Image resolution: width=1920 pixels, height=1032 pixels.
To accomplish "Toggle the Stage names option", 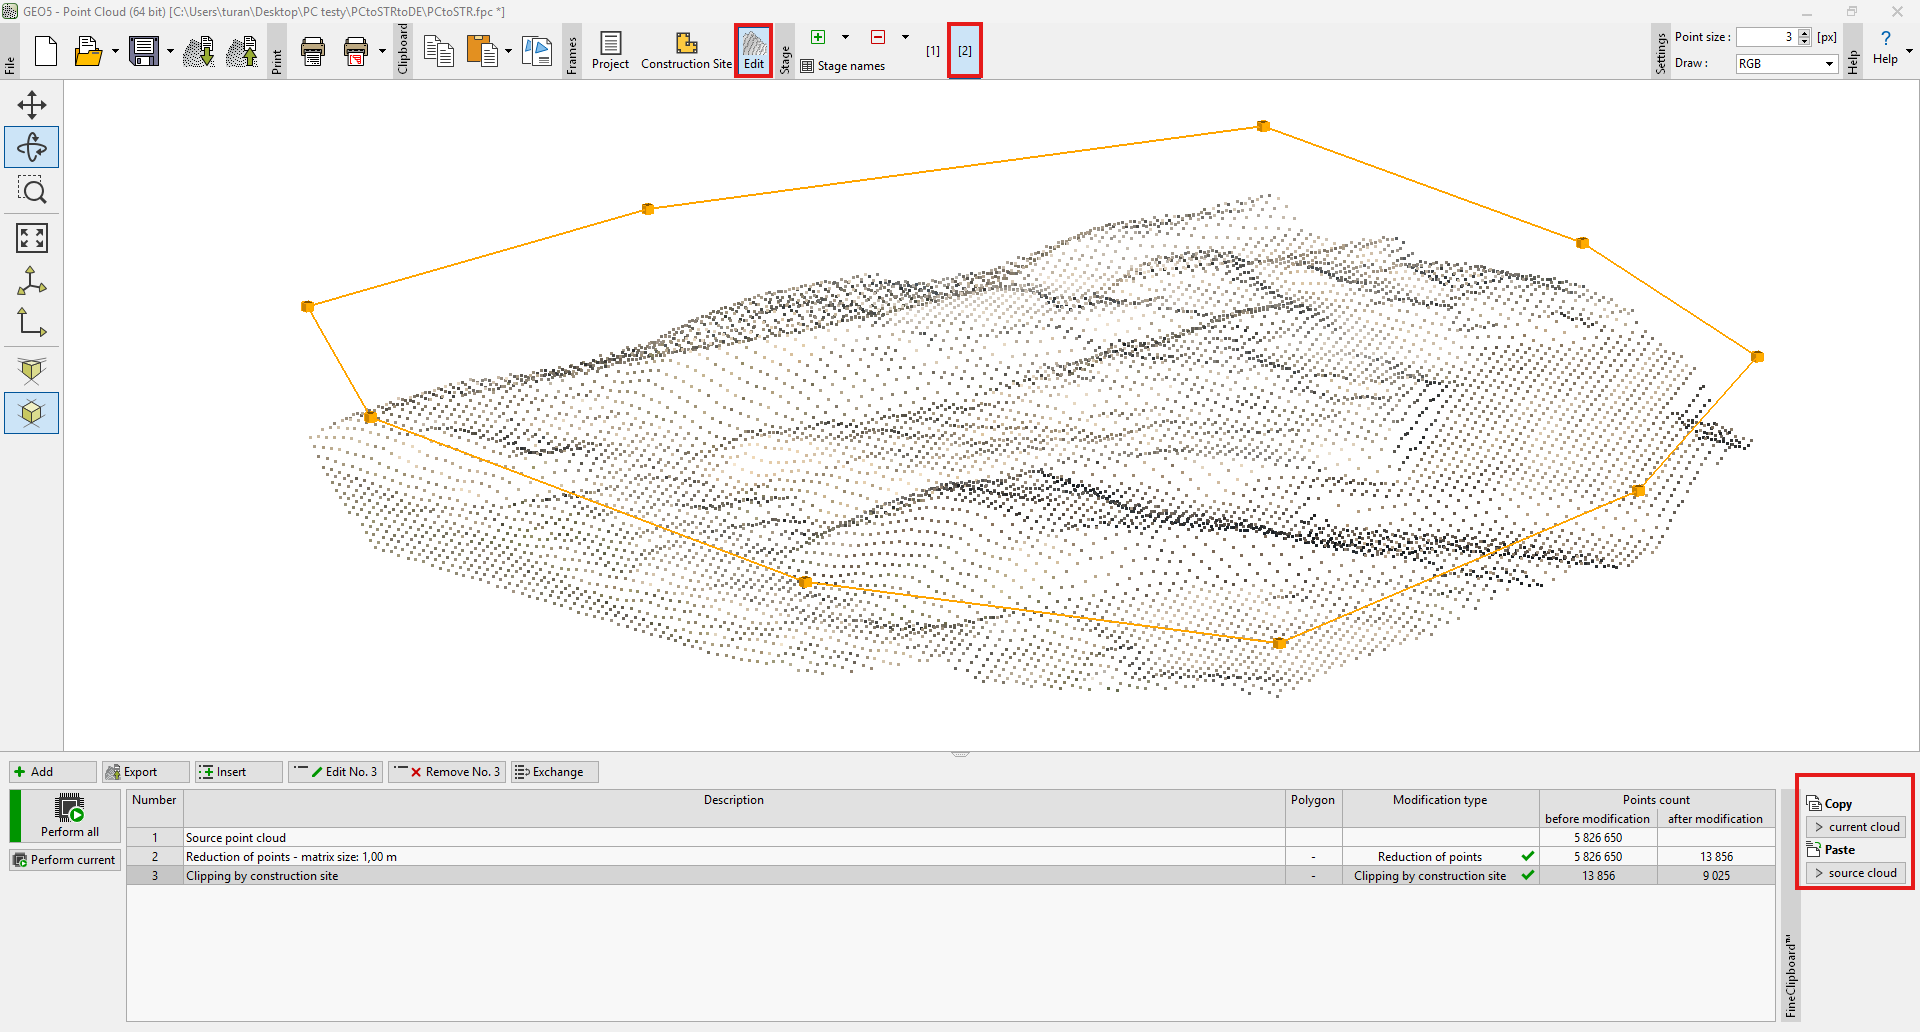I will point(843,66).
